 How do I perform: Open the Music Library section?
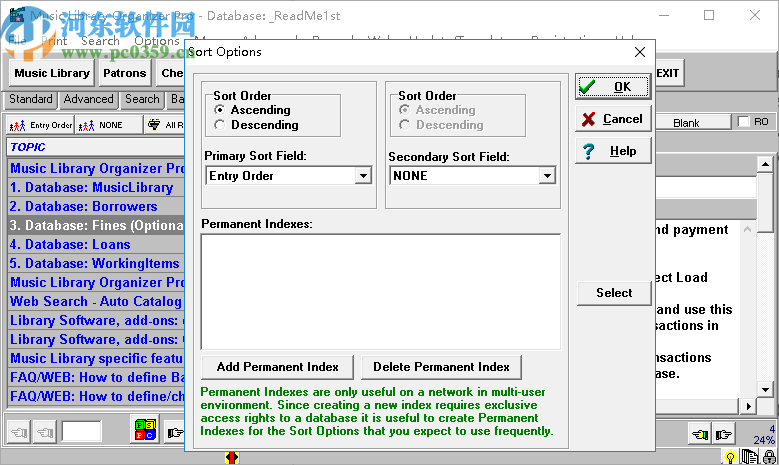coord(52,74)
